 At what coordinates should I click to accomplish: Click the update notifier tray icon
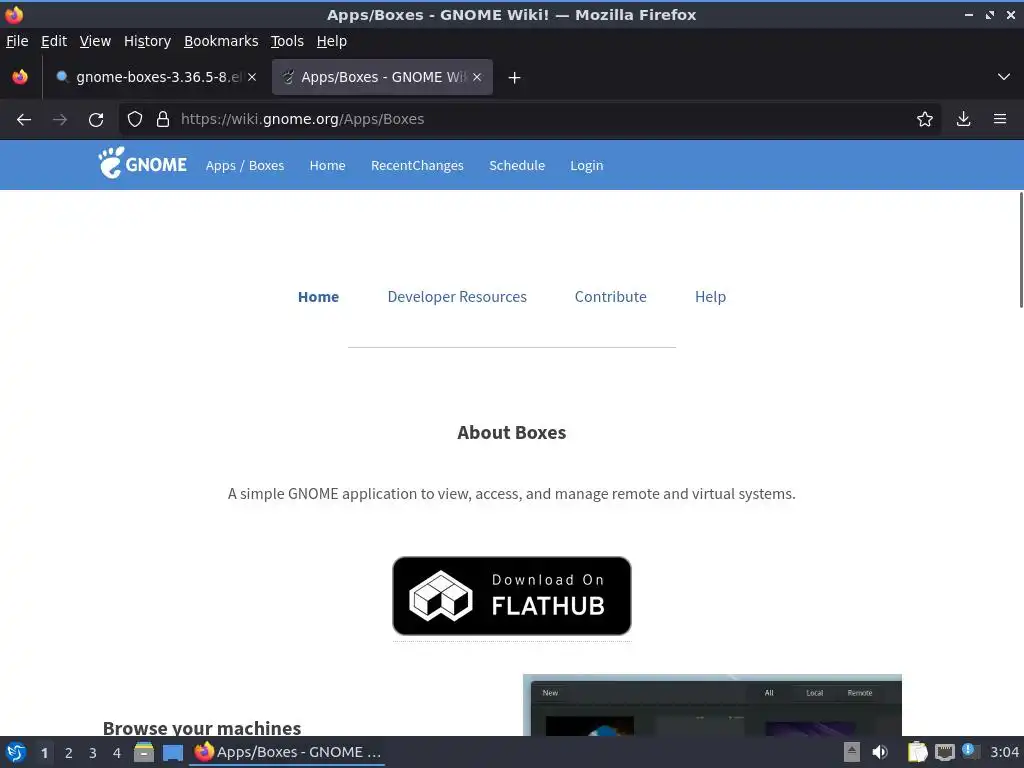tap(970, 751)
